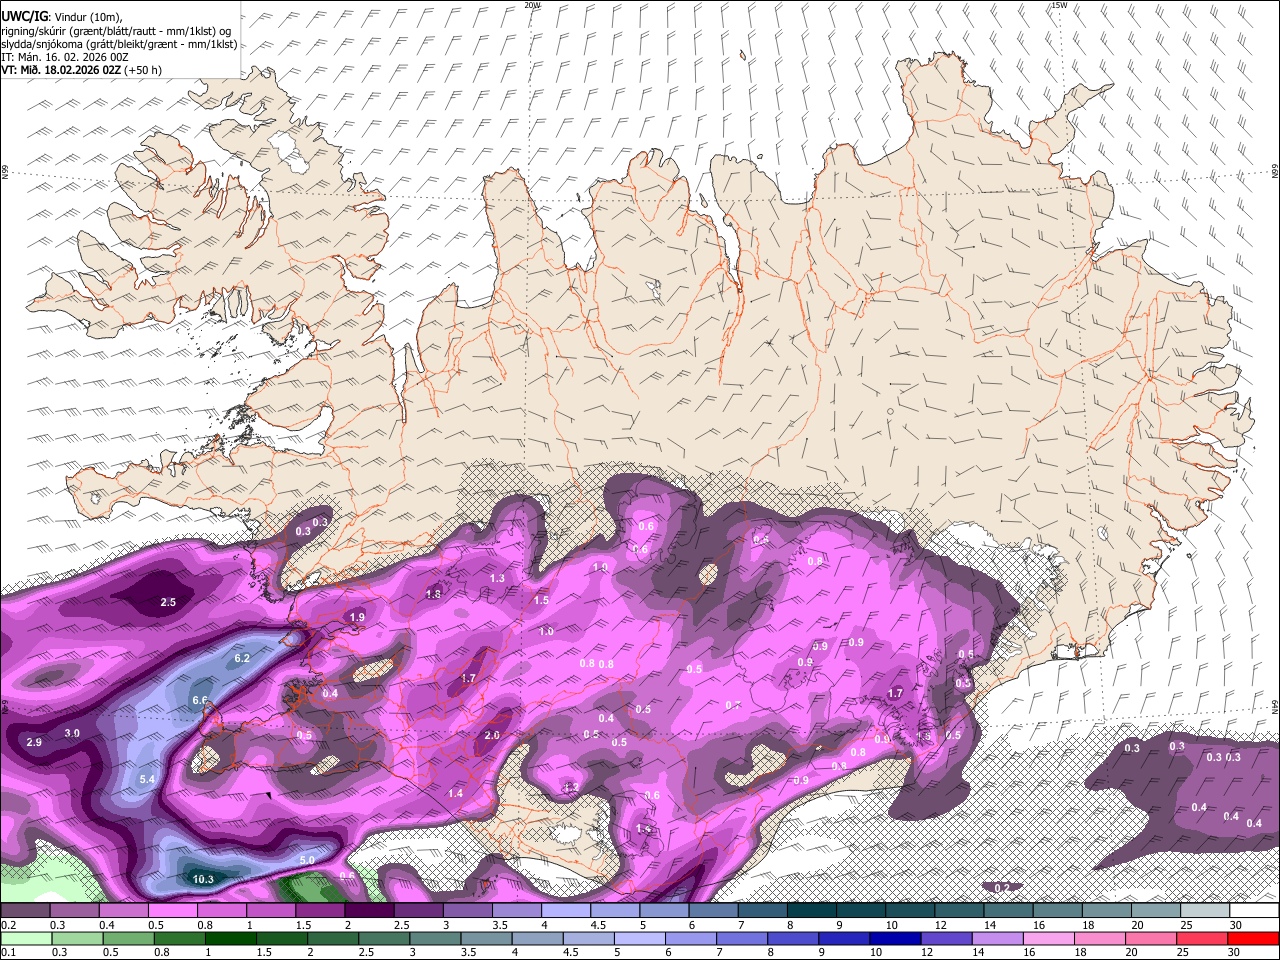Click the '20W' longitude label
Viewport: 1280px width, 960px height.
point(532,5)
